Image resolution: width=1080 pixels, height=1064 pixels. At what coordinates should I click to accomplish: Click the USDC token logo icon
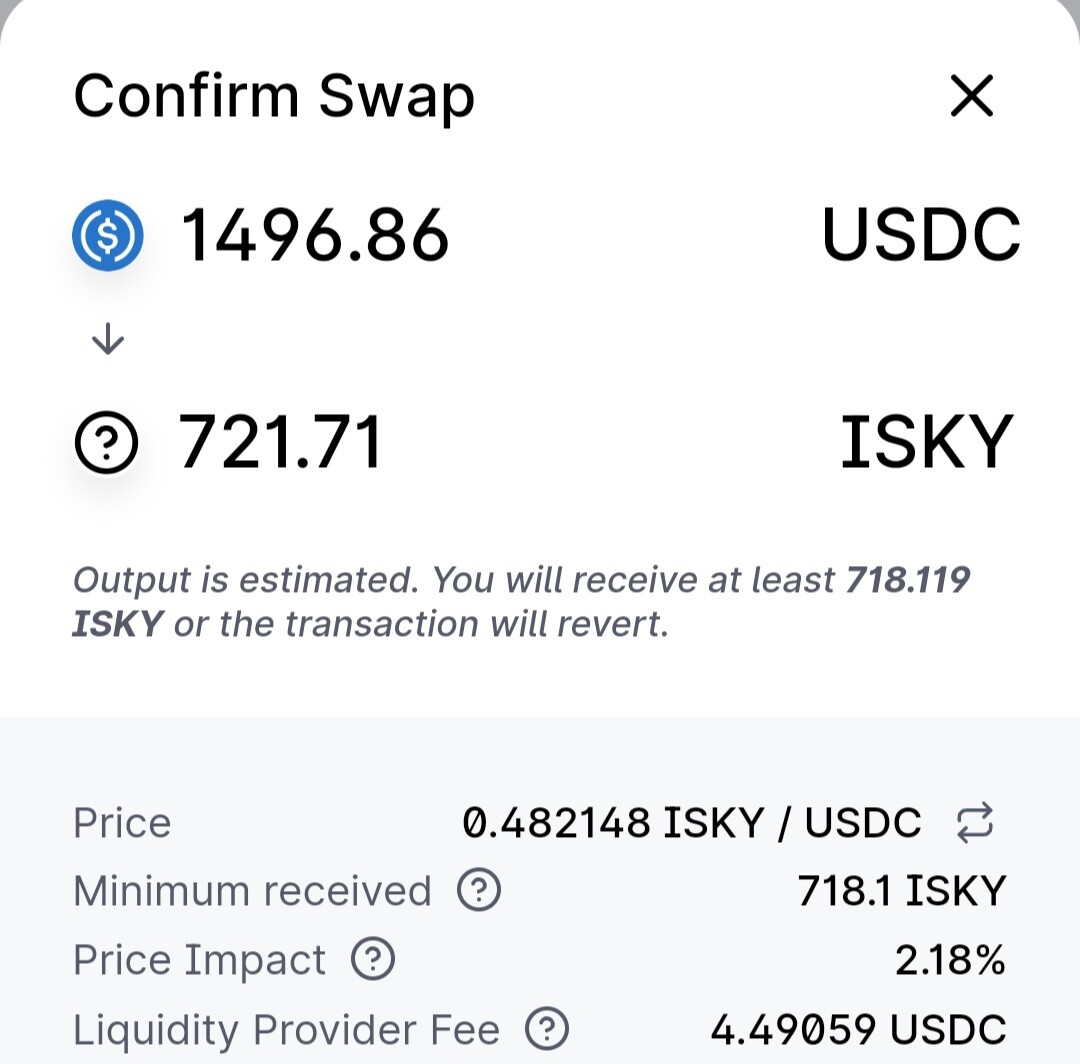point(108,236)
